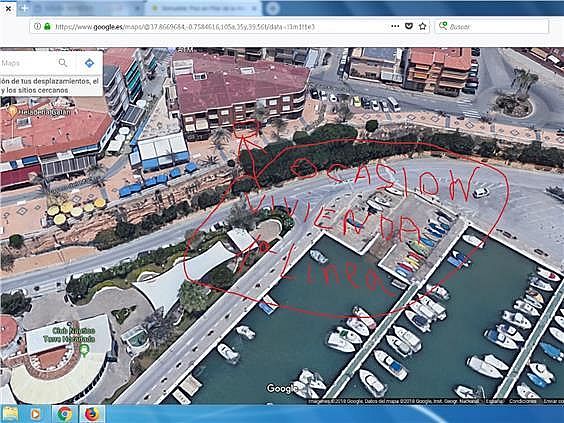Screen dimensions: 564x423
Task: Click the Heladería Galán map marker
Action: [x=12, y=112]
